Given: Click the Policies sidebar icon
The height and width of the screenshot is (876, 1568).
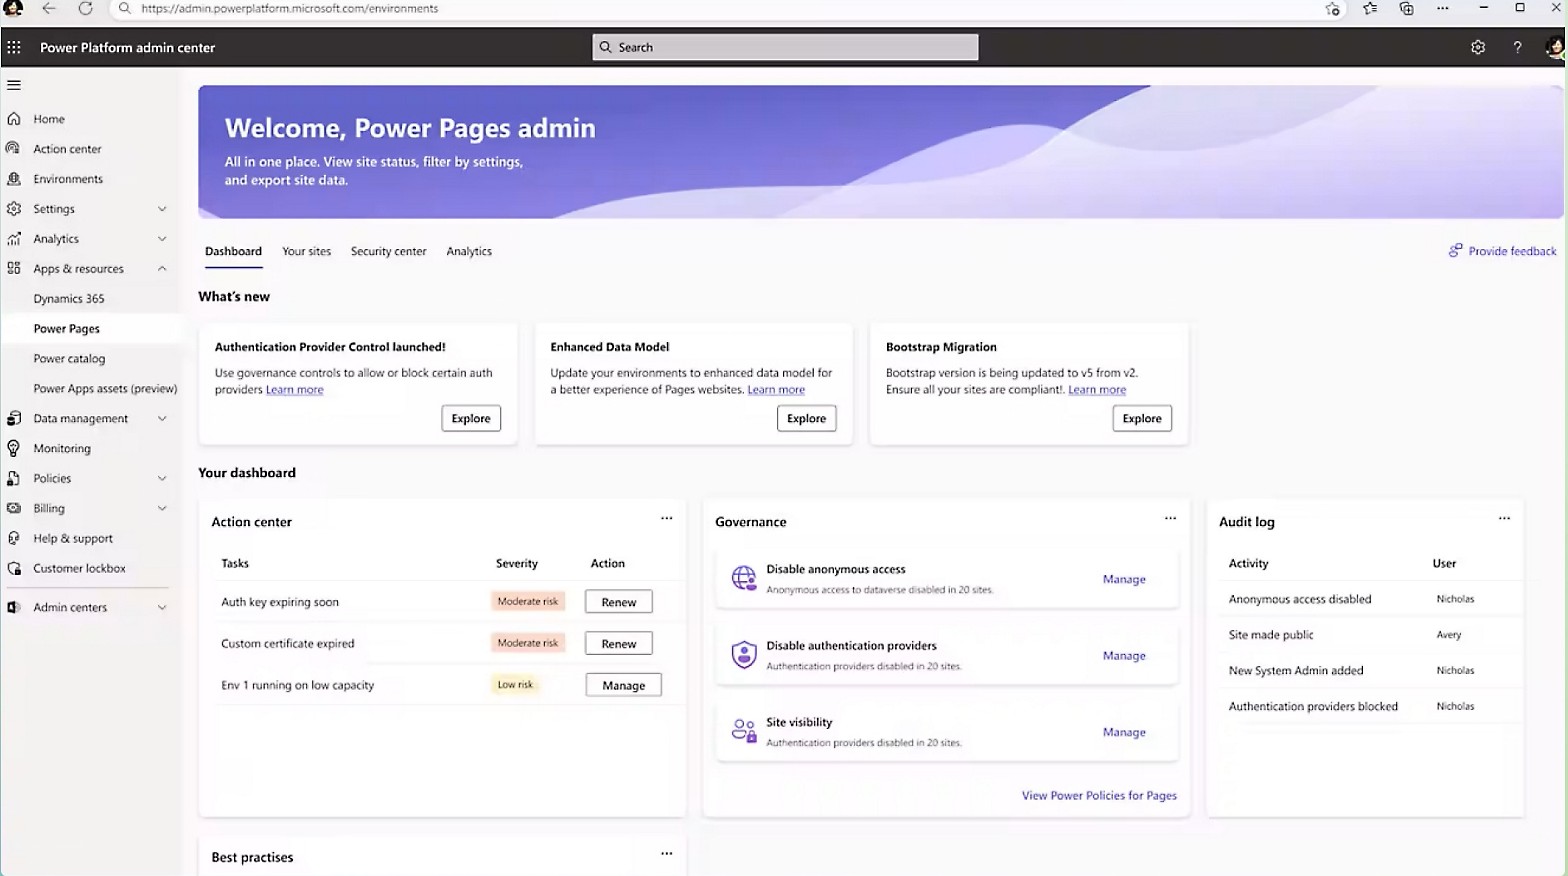Looking at the screenshot, I should pyautogui.click(x=14, y=478).
